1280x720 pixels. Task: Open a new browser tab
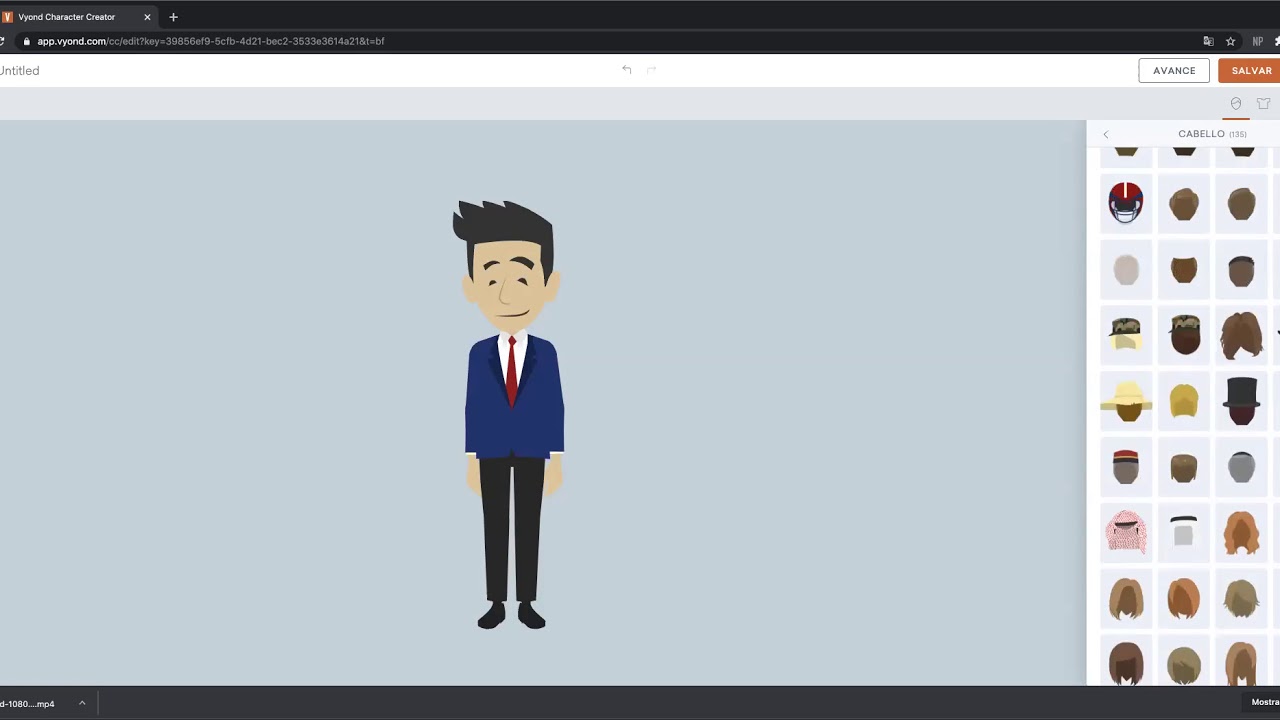point(173,17)
